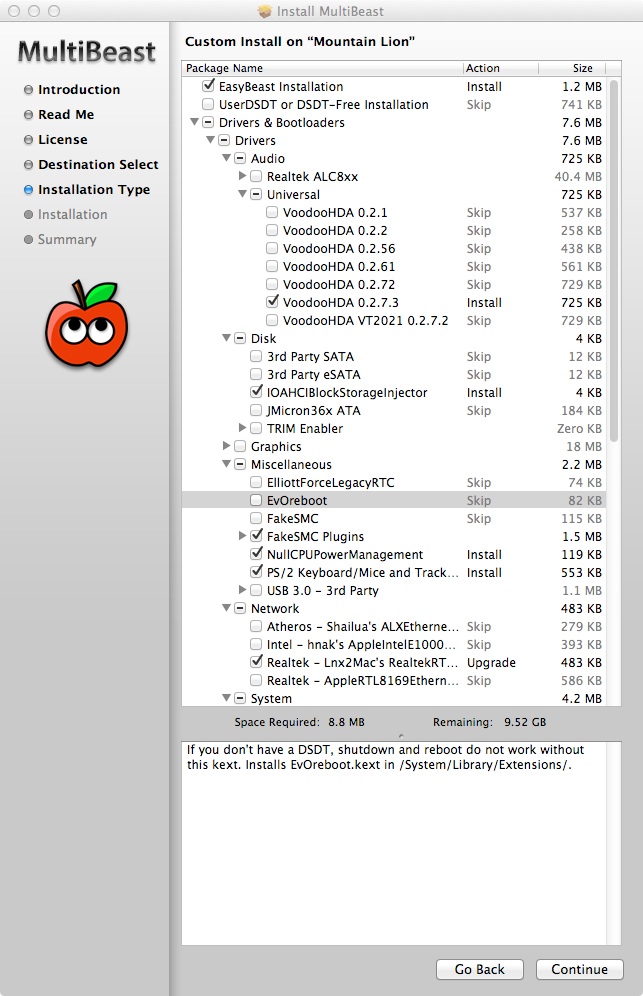Enable the VoodooHDA 0.2.1 checkbox

tap(272, 212)
